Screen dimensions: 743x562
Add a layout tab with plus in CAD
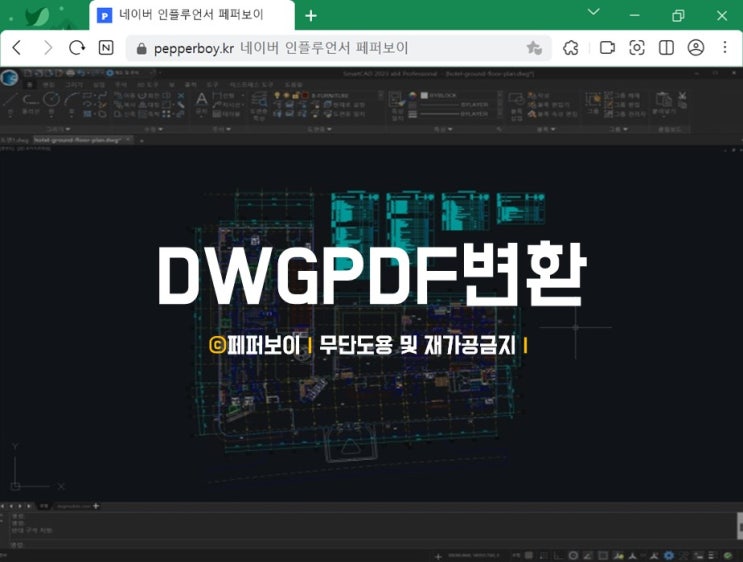coord(96,506)
